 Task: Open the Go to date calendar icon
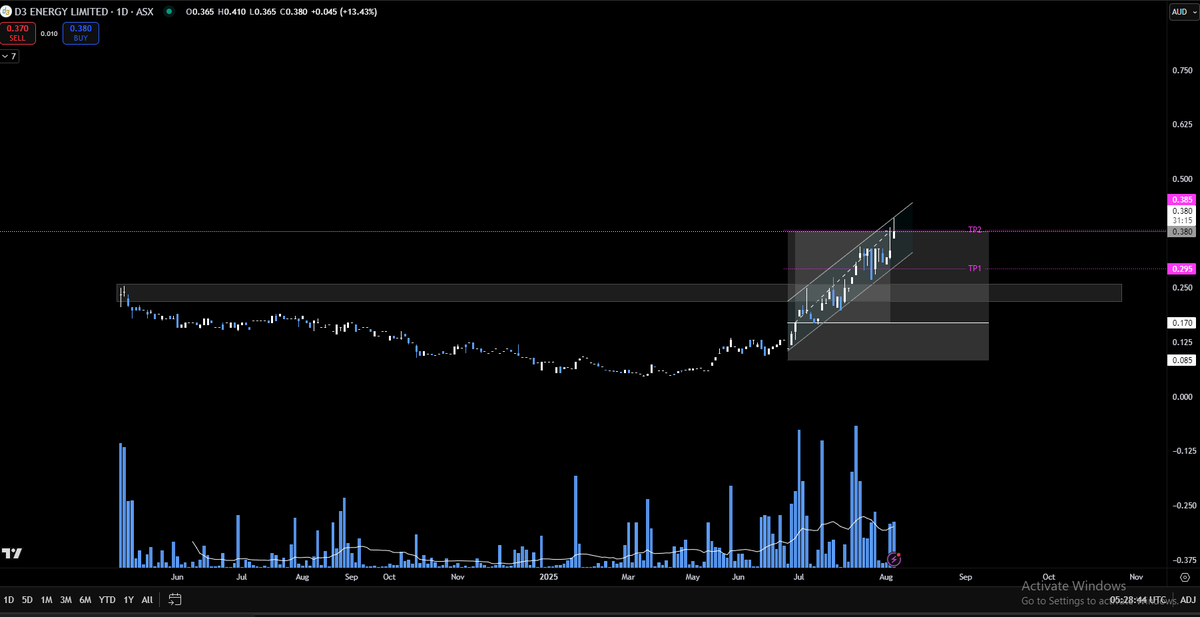click(x=175, y=599)
